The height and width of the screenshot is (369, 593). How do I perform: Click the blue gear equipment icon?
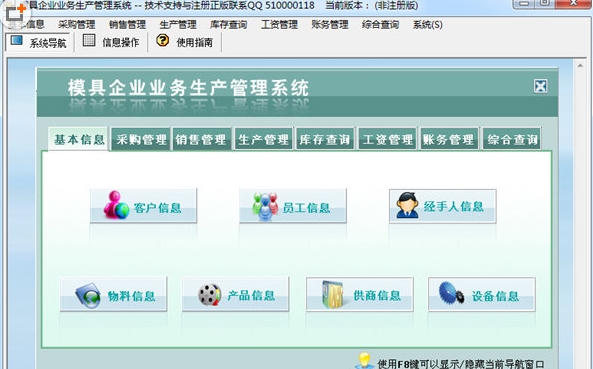(x=451, y=293)
